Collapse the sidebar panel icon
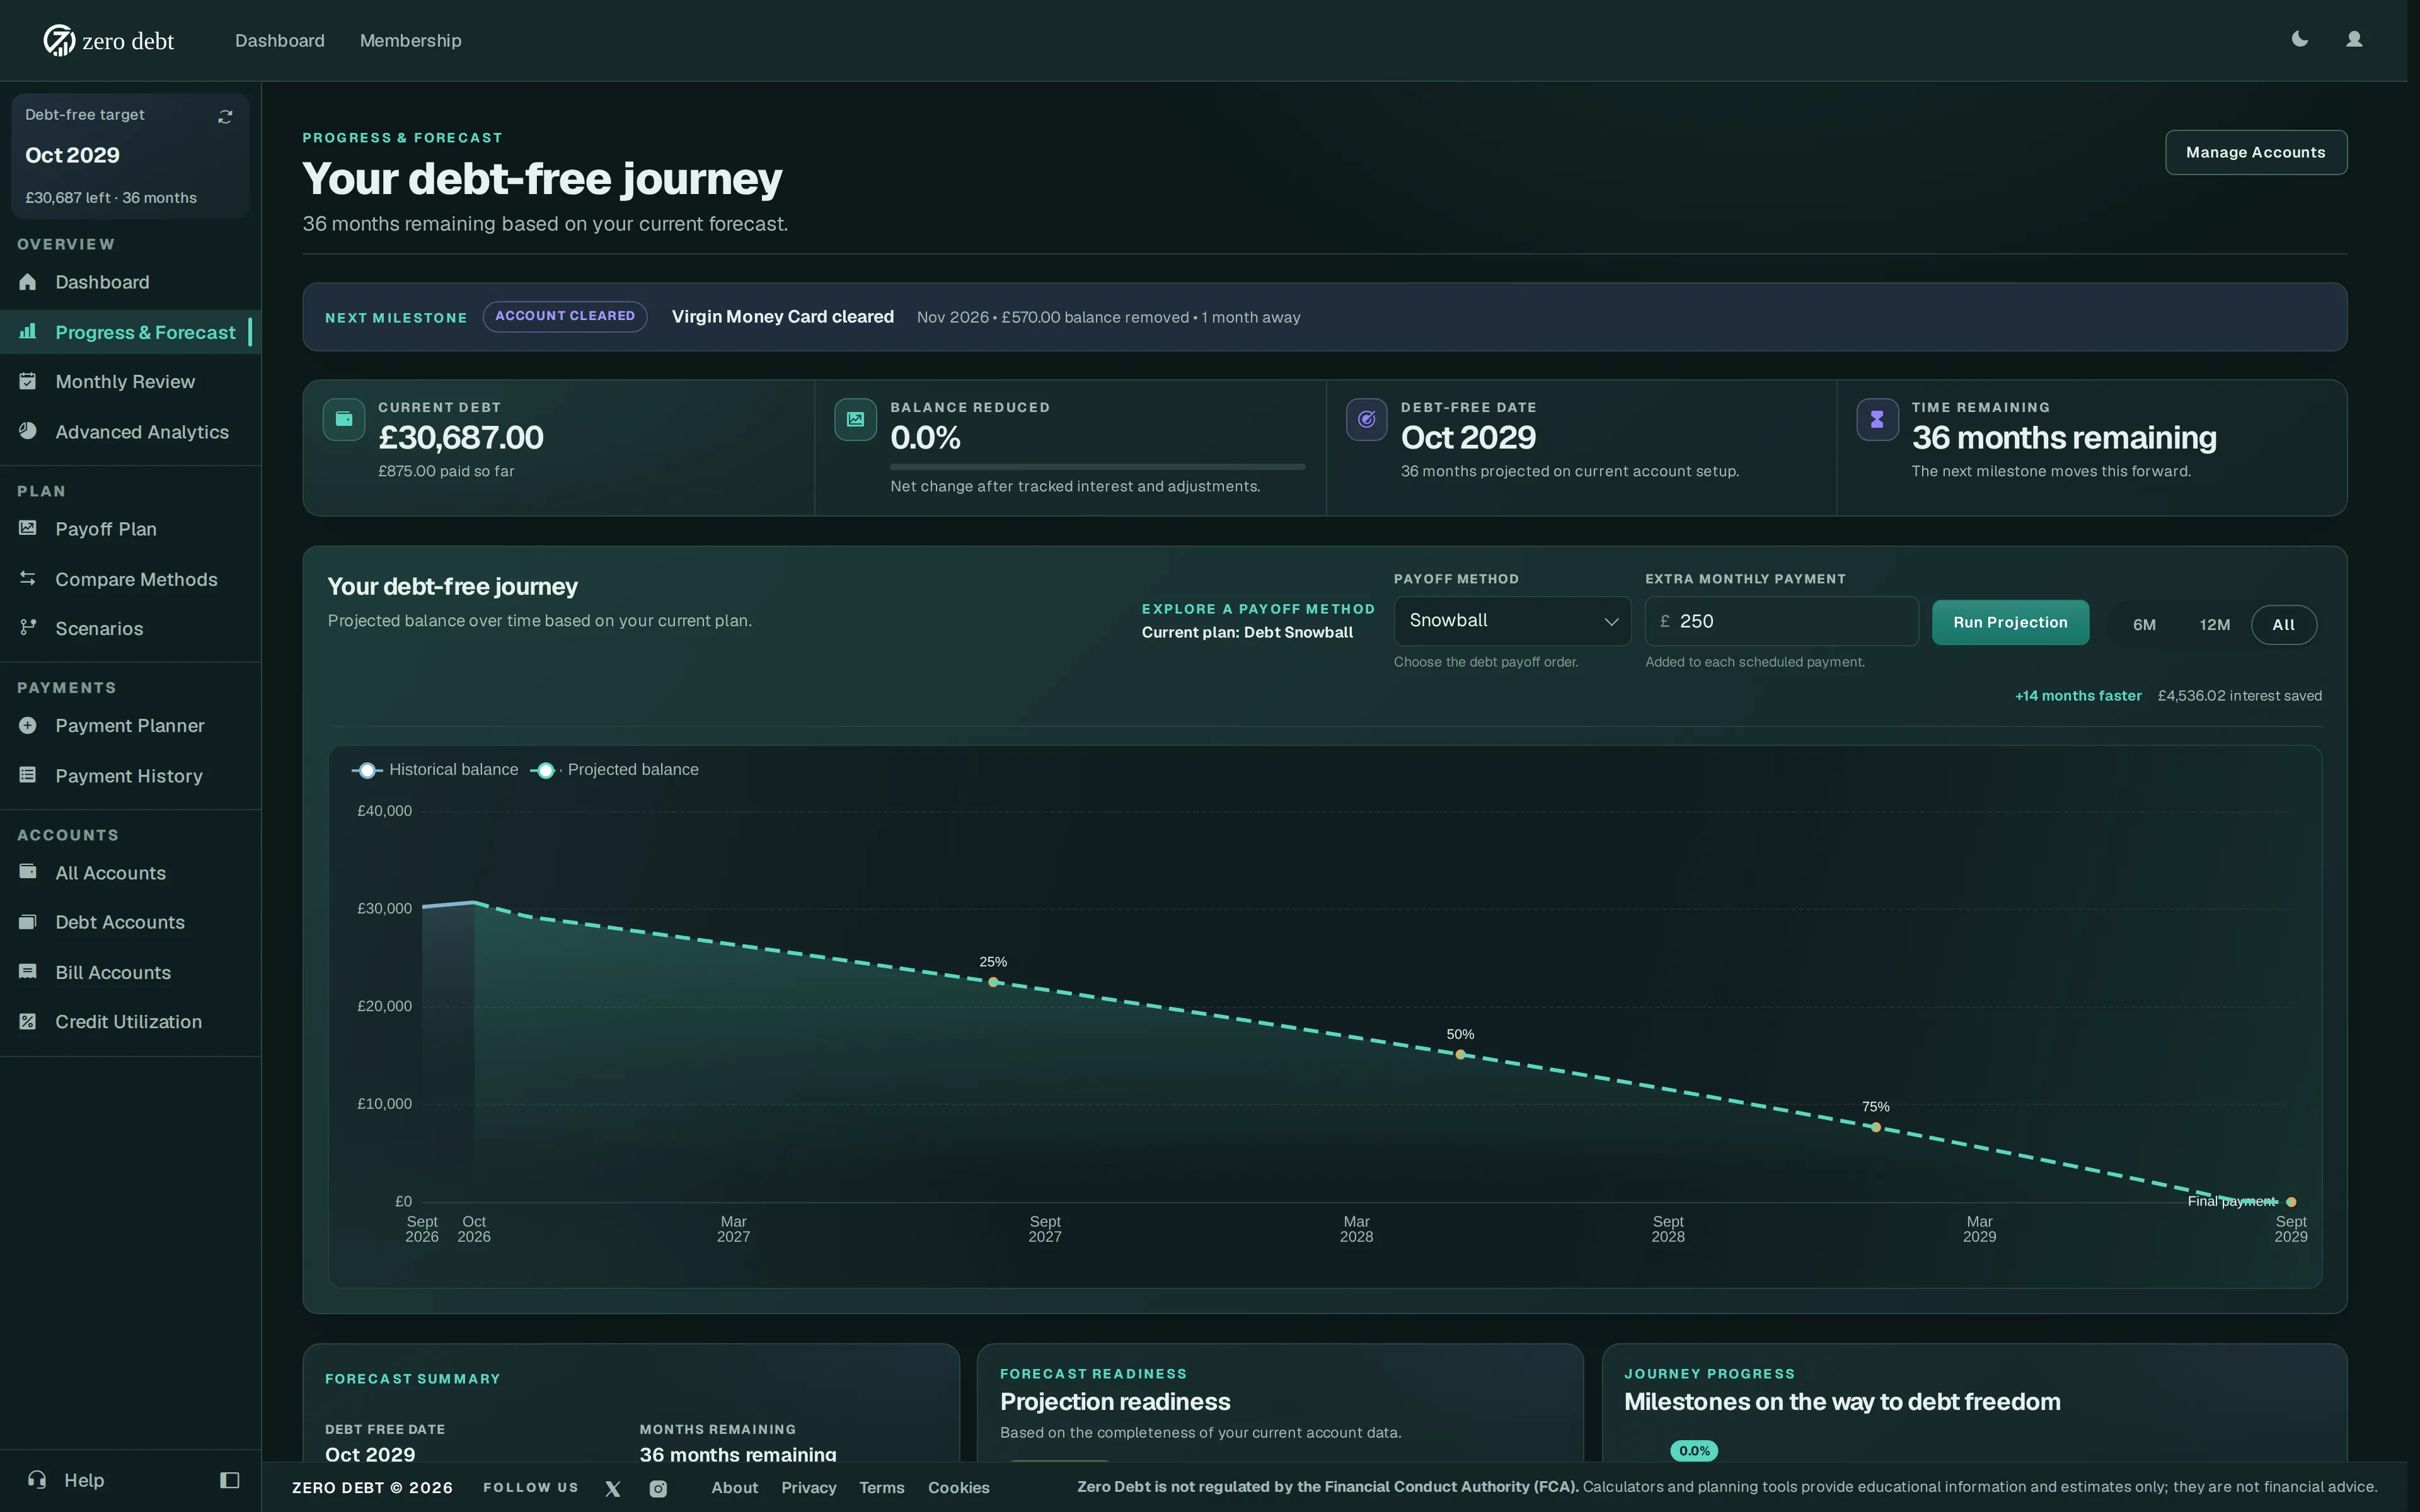 229,1480
